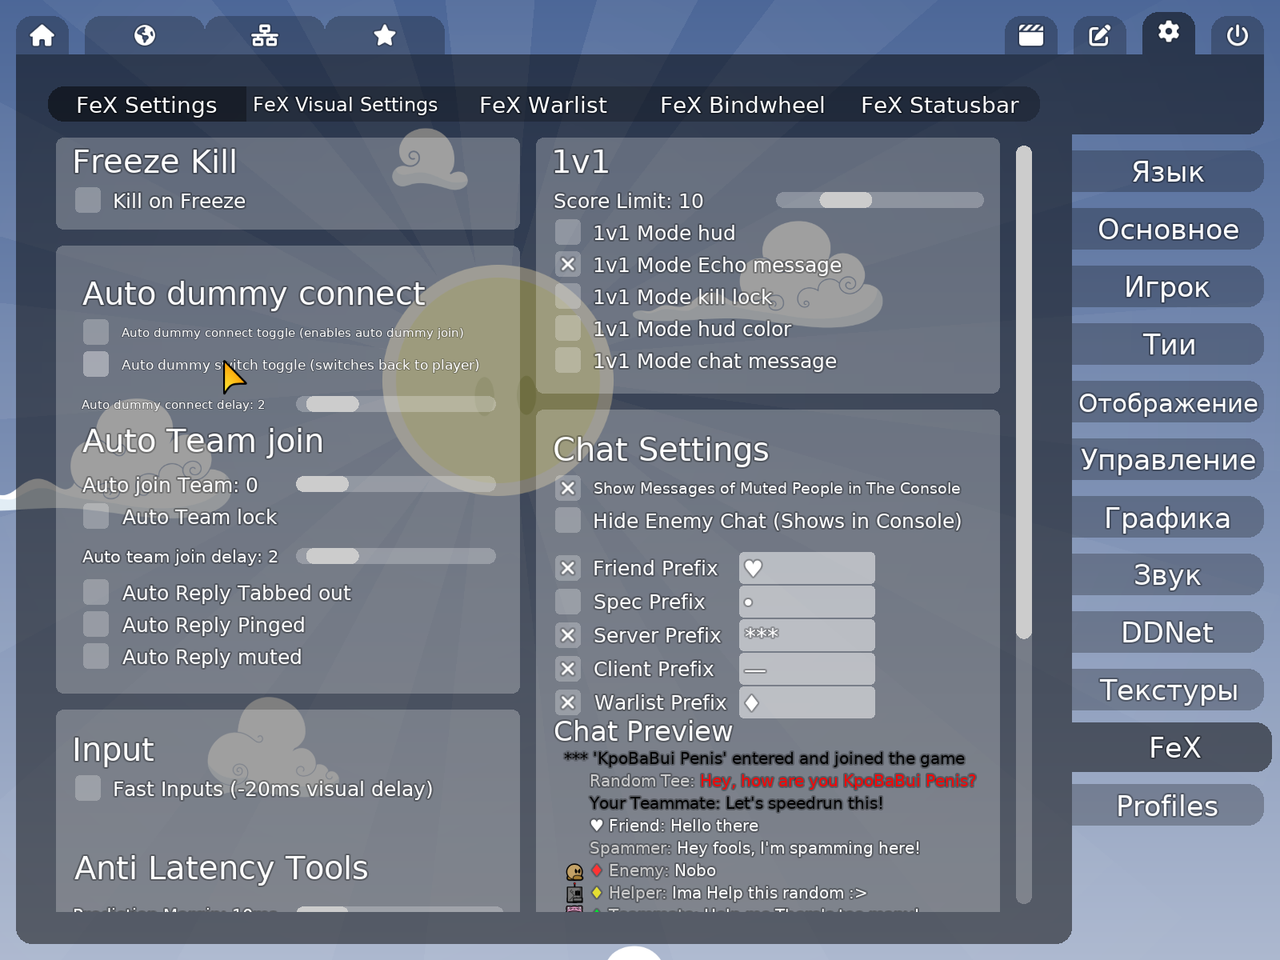Adjust Auto dummy connect delay slider
The image size is (1280, 960).
(x=396, y=404)
